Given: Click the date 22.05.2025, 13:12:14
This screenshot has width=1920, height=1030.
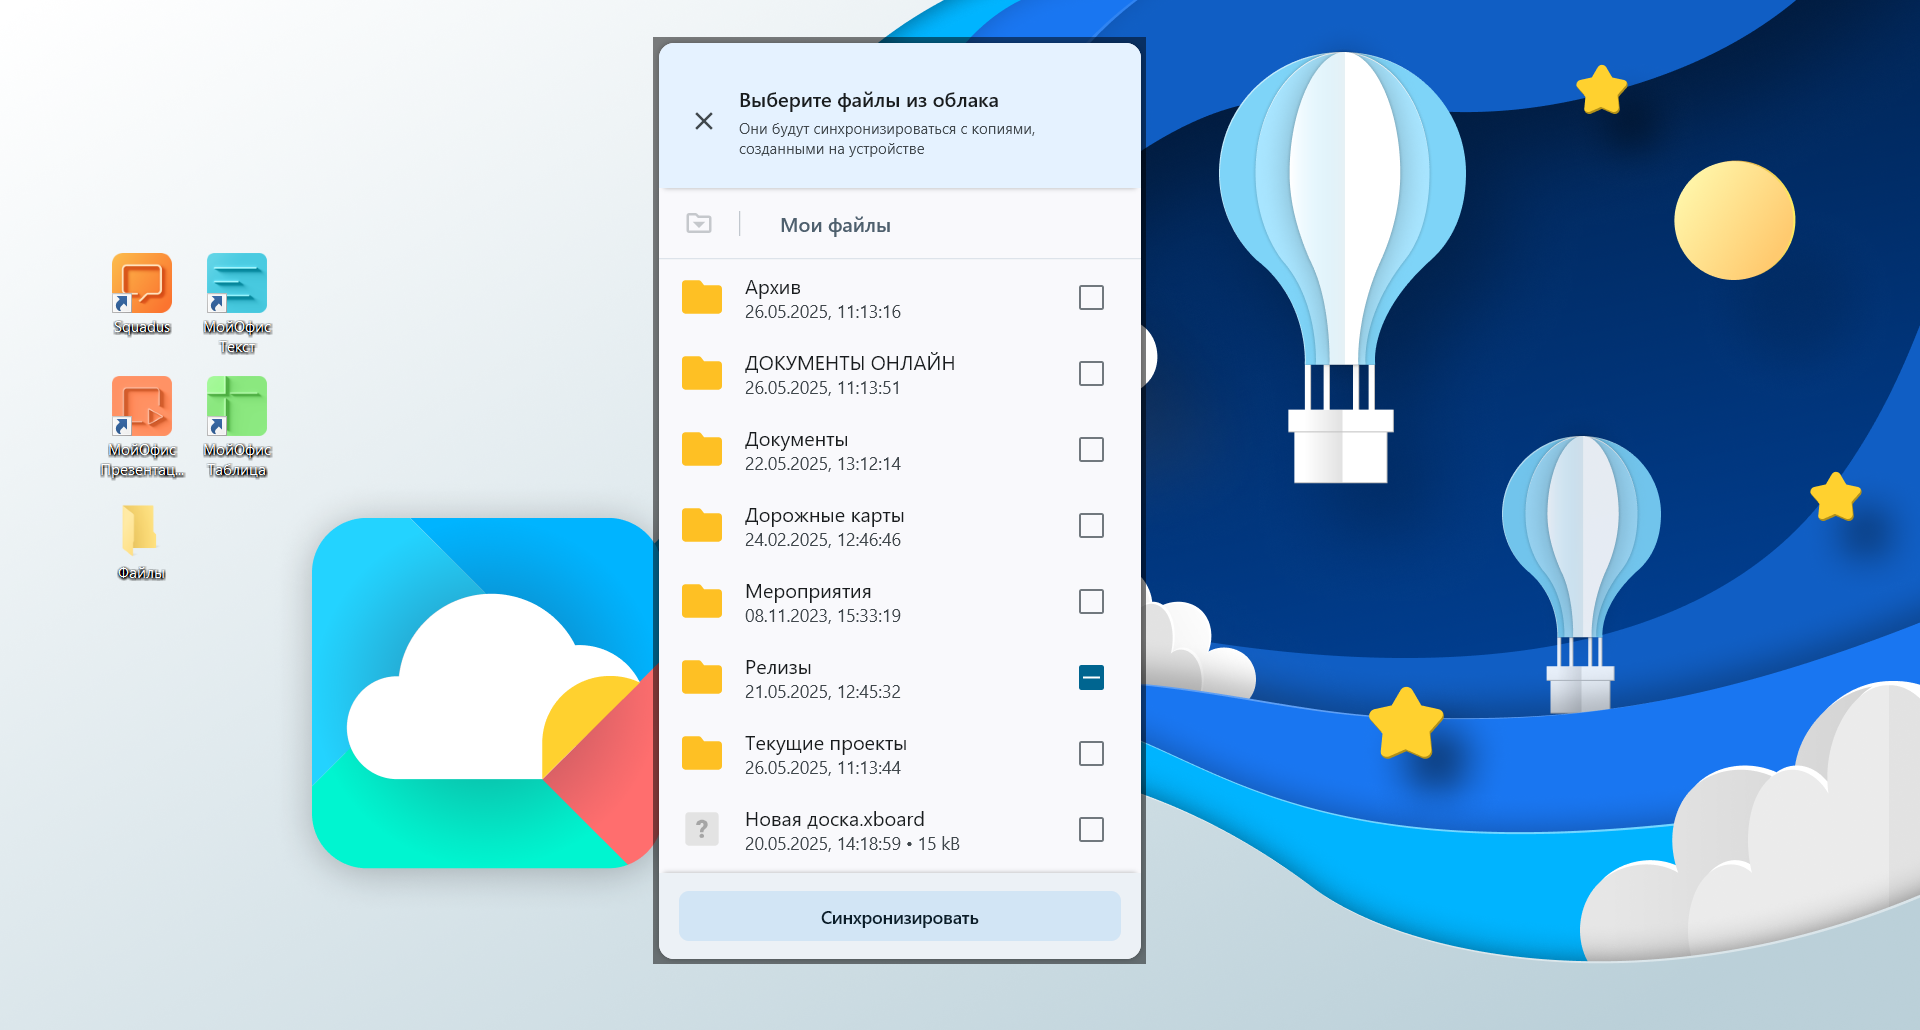Looking at the screenshot, I should click(x=823, y=464).
